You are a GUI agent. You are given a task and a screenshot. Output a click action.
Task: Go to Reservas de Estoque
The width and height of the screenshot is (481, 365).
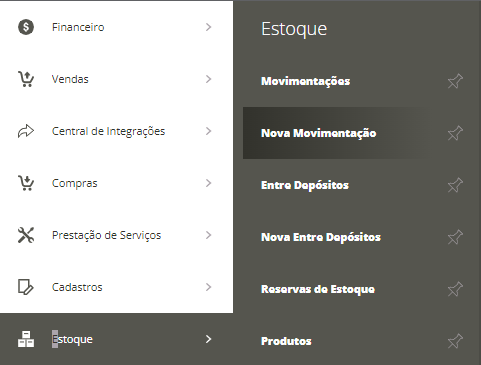[318, 289]
